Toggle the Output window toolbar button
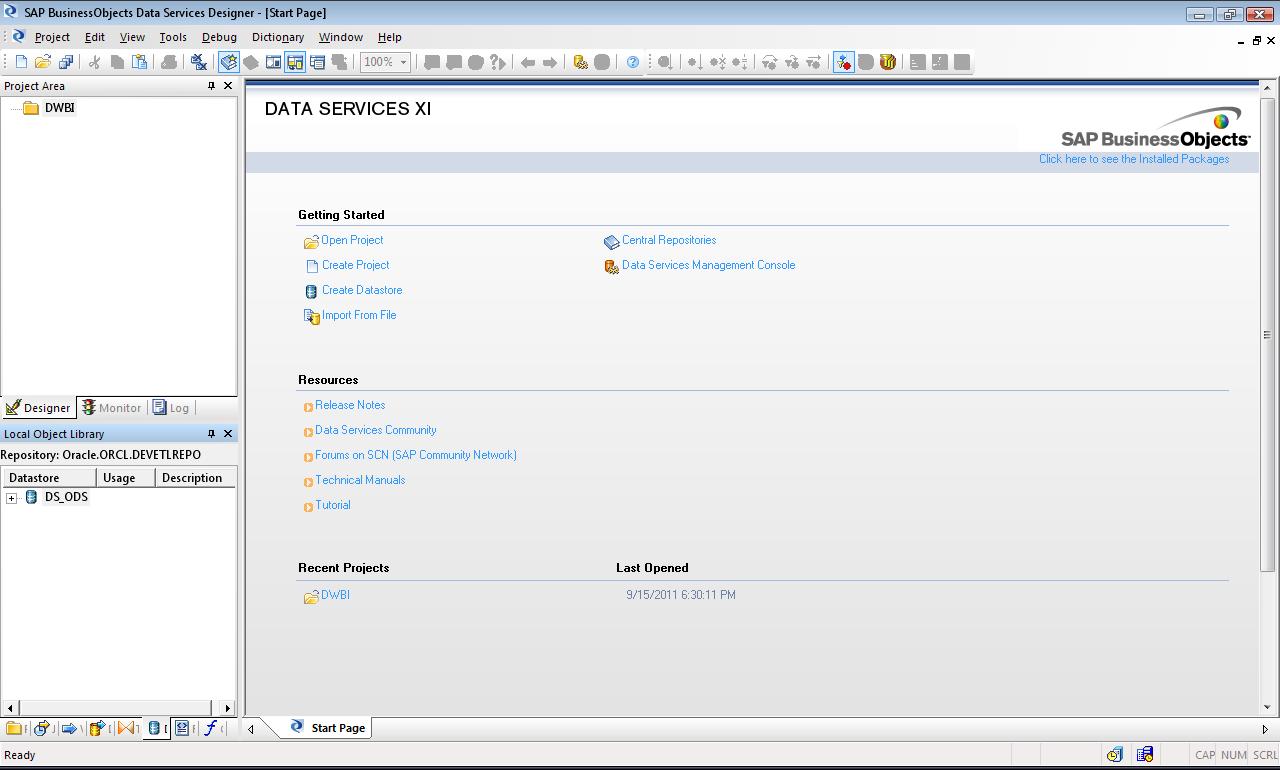This screenshot has width=1280, height=770. pos(317,62)
